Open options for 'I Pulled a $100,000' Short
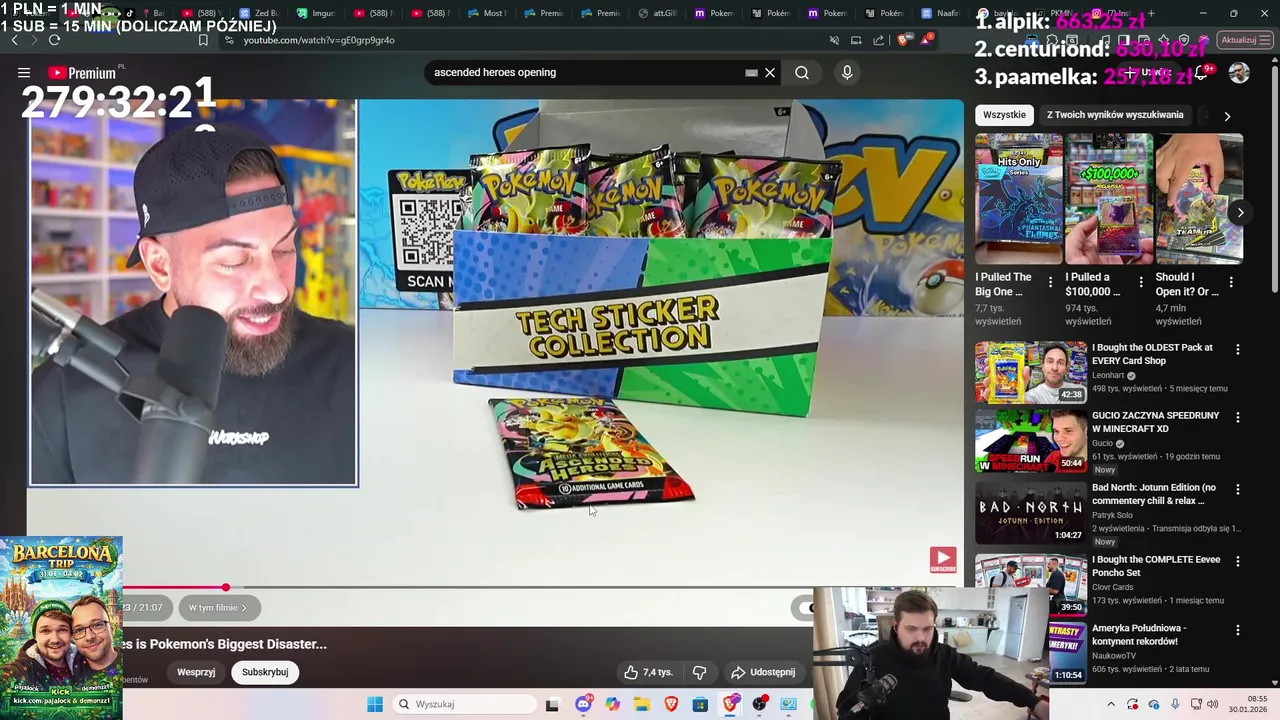Image resolution: width=1280 pixels, height=720 pixels. click(1140, 283)
